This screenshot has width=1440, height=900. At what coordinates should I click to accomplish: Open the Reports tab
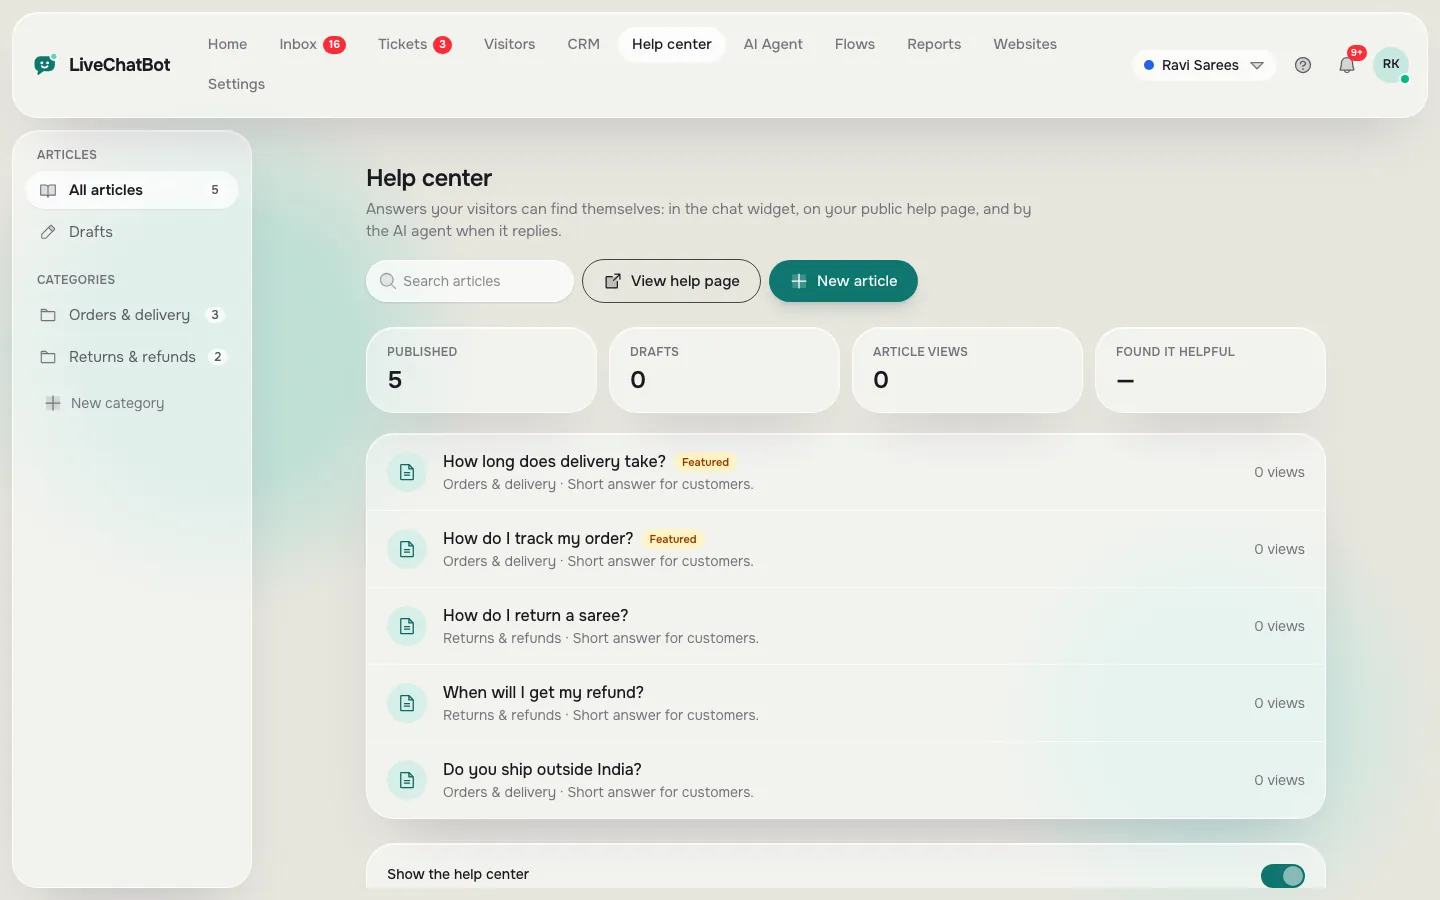tap(934, 44)
